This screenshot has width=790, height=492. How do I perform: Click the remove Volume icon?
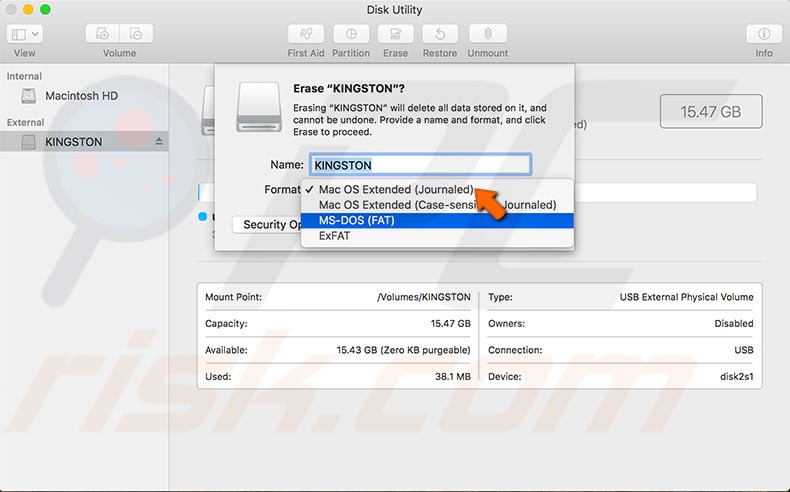pyautogui.click(x=136, y=34)
